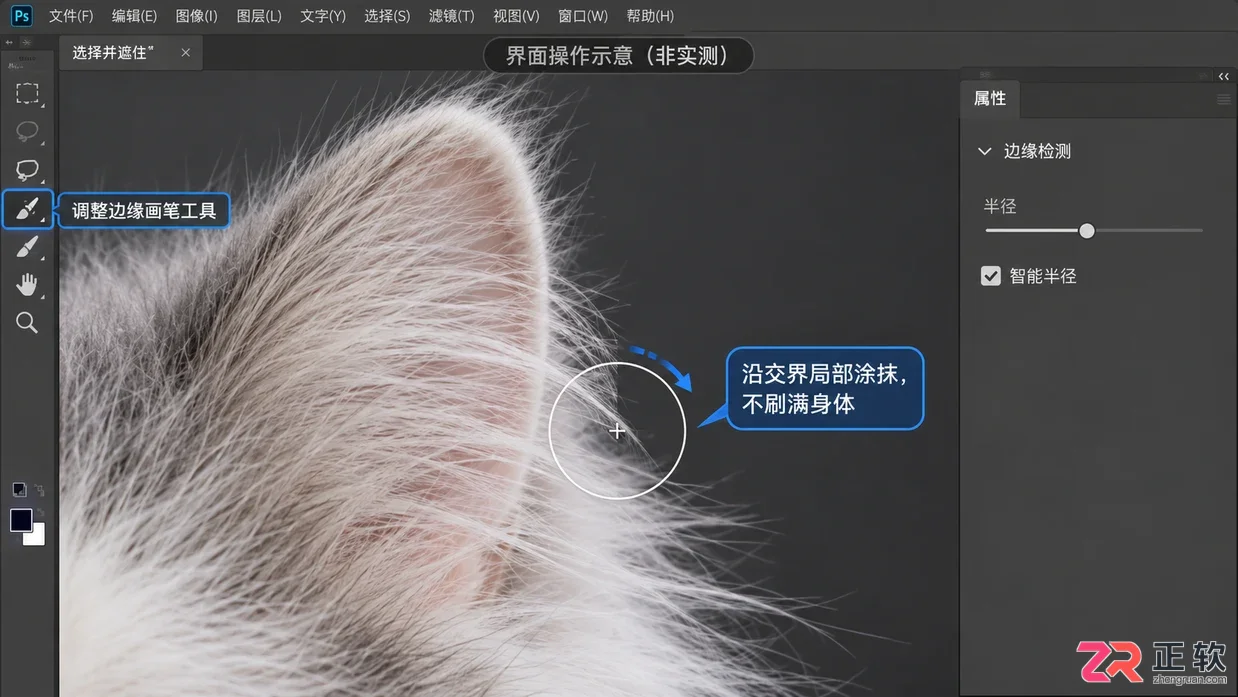Open the 文件(F) menu
1238x697 pixels.
71,16
